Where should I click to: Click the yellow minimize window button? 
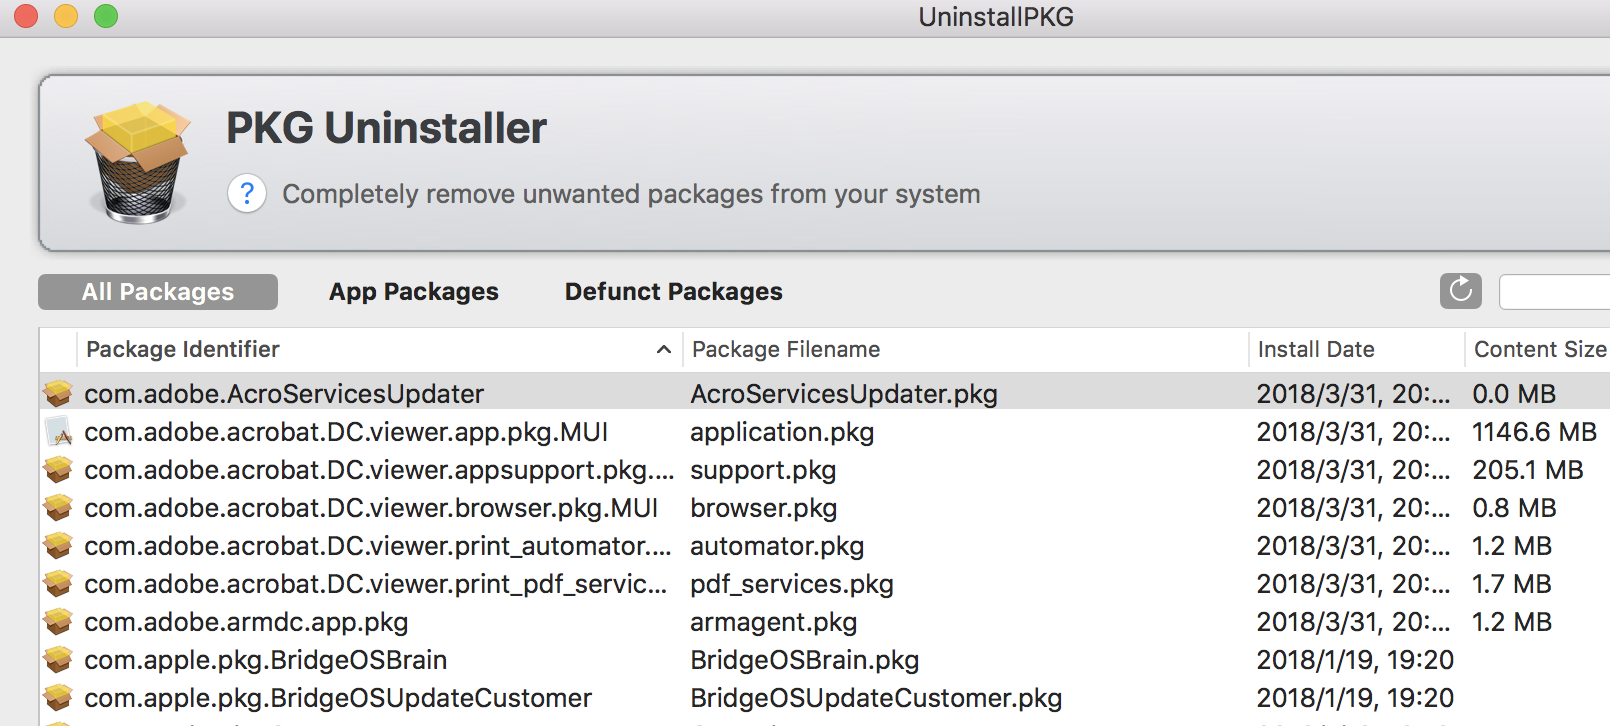tap(66, 16)
